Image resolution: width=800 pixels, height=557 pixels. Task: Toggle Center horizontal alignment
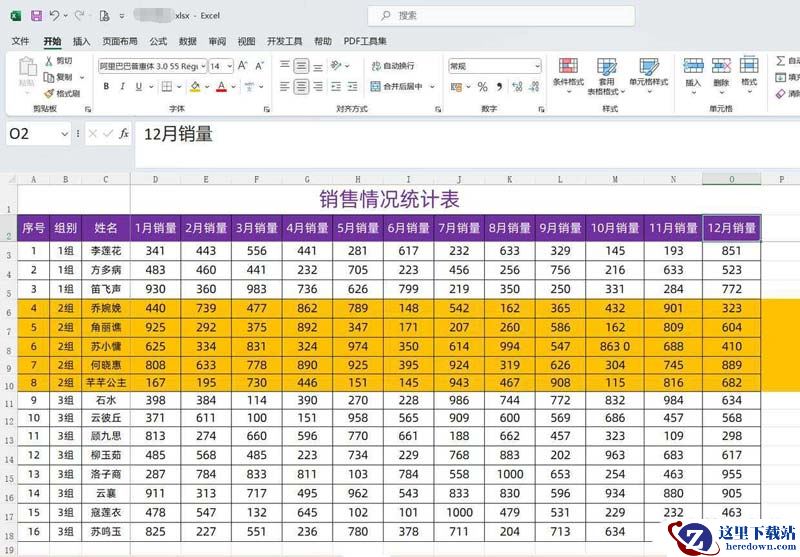click(301, 87)
